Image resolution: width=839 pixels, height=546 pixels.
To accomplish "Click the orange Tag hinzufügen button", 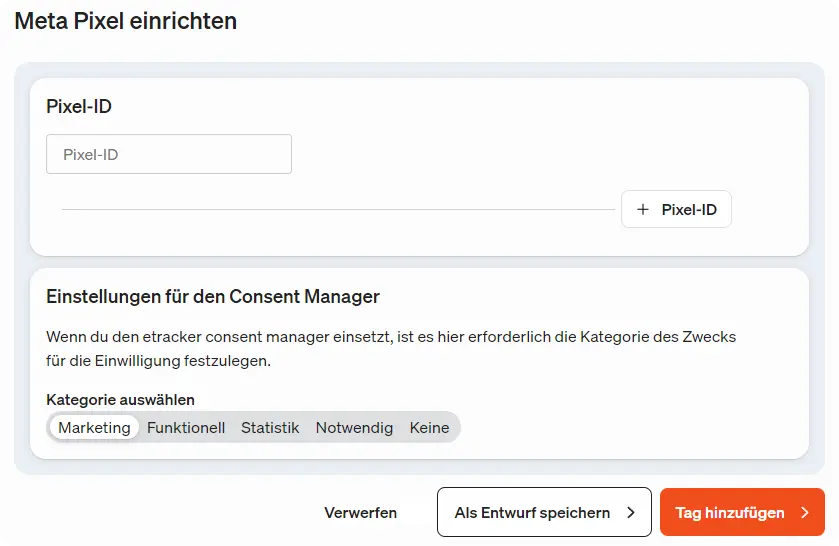I will click(742, 512).
